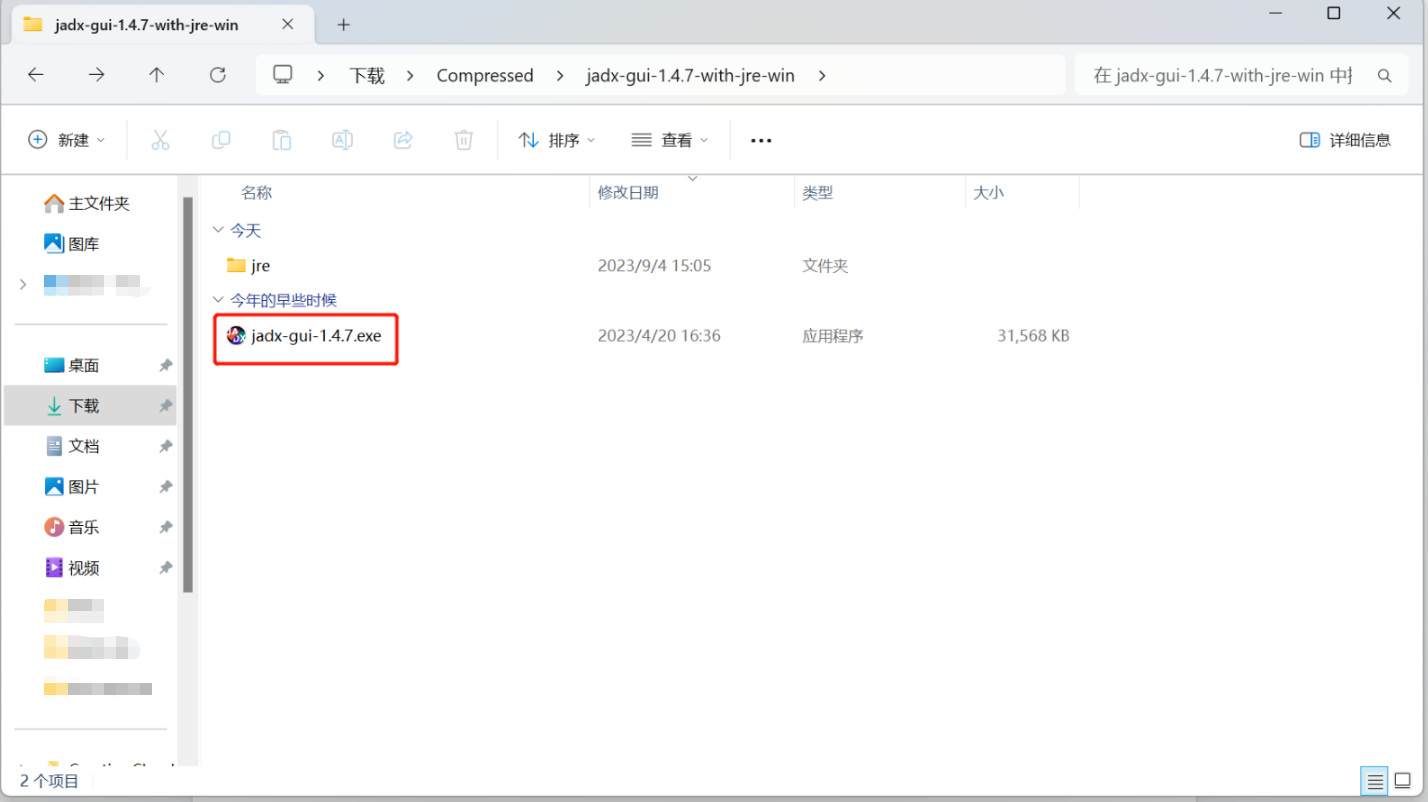Collapse the 今天 file group

click(218, 229)
